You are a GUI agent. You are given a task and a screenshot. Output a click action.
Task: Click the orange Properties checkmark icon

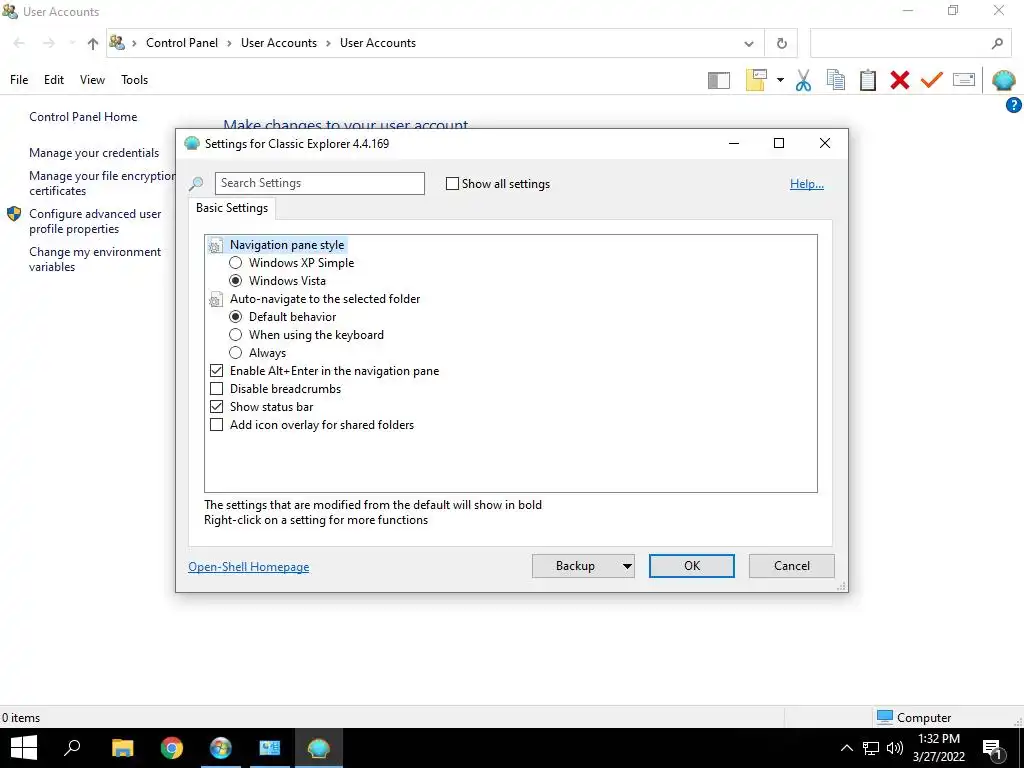pyautogui.click(x=932, y=80)
